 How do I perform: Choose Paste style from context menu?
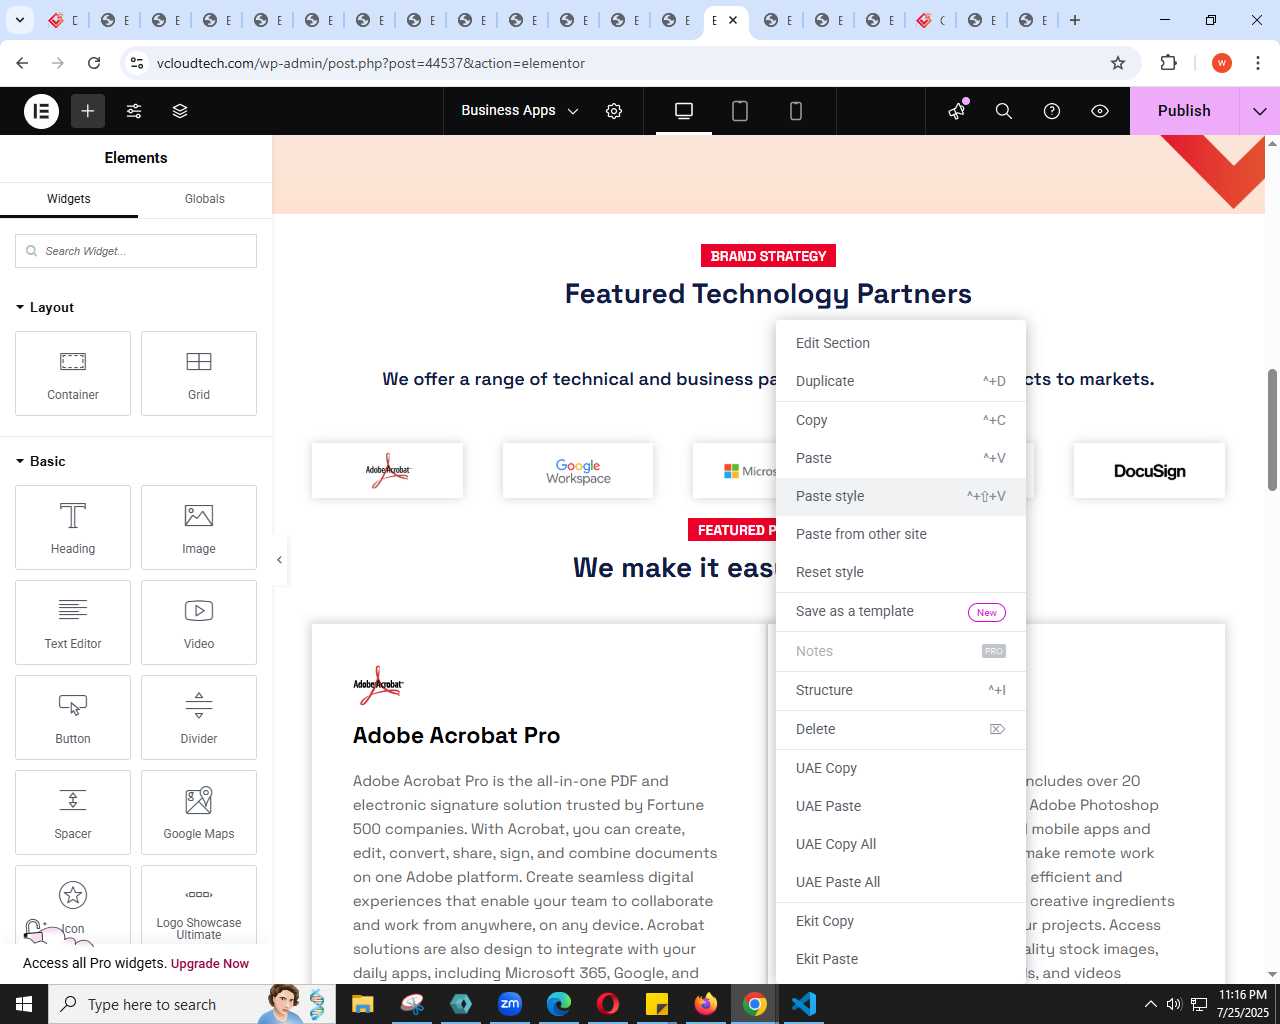(901, 496)
